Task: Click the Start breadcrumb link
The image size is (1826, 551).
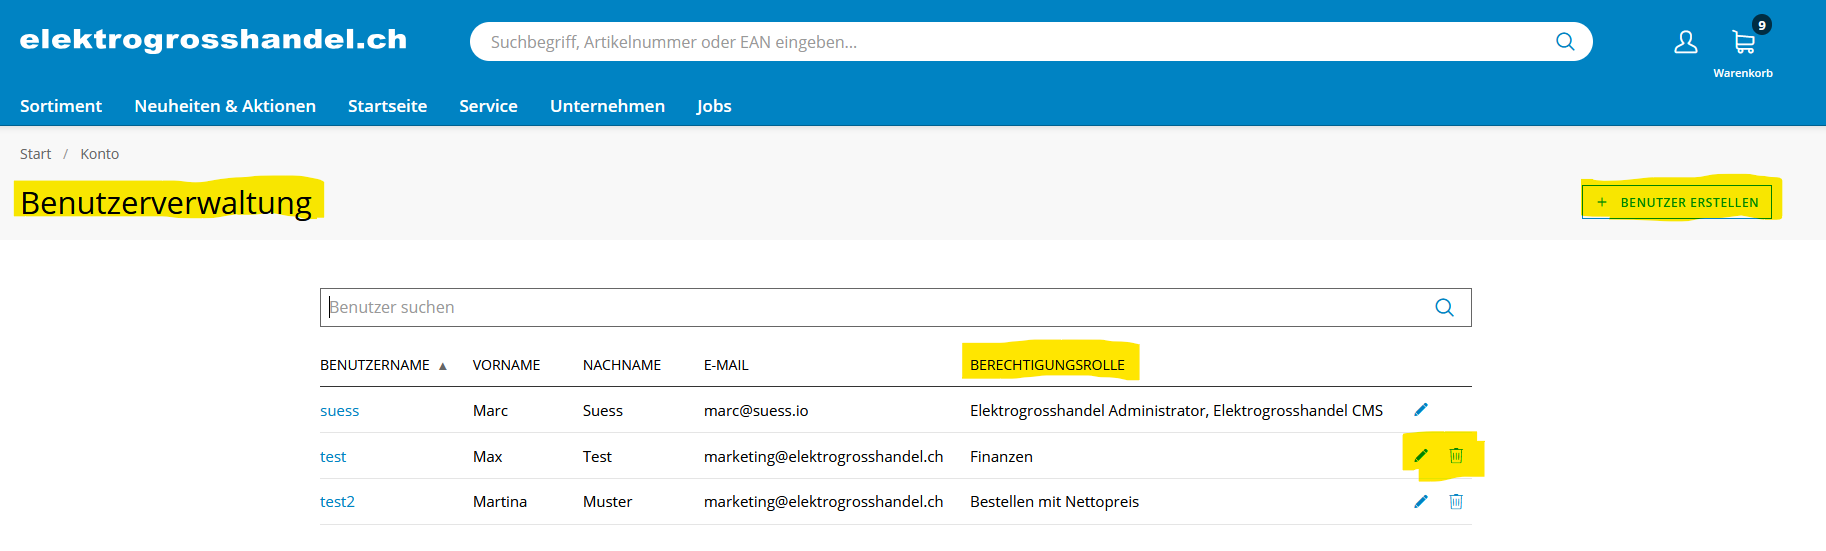Action: tap(35, 154)
